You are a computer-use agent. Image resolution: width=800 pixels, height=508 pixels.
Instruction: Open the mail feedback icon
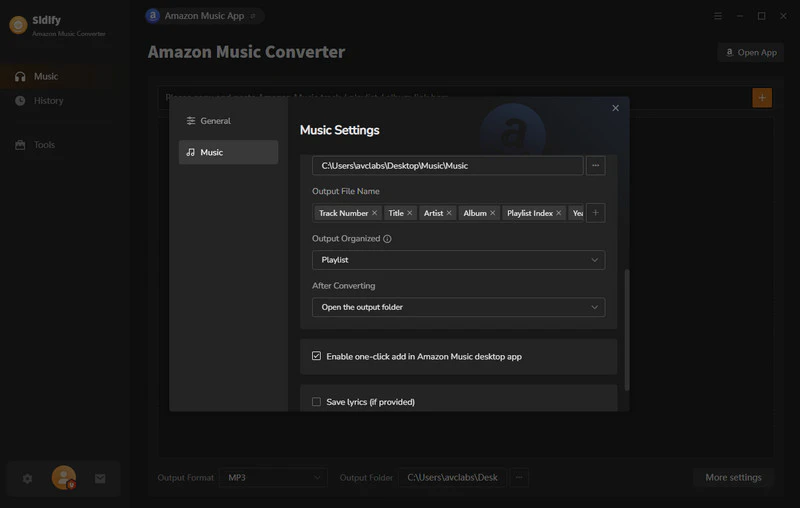coord(100,478)
